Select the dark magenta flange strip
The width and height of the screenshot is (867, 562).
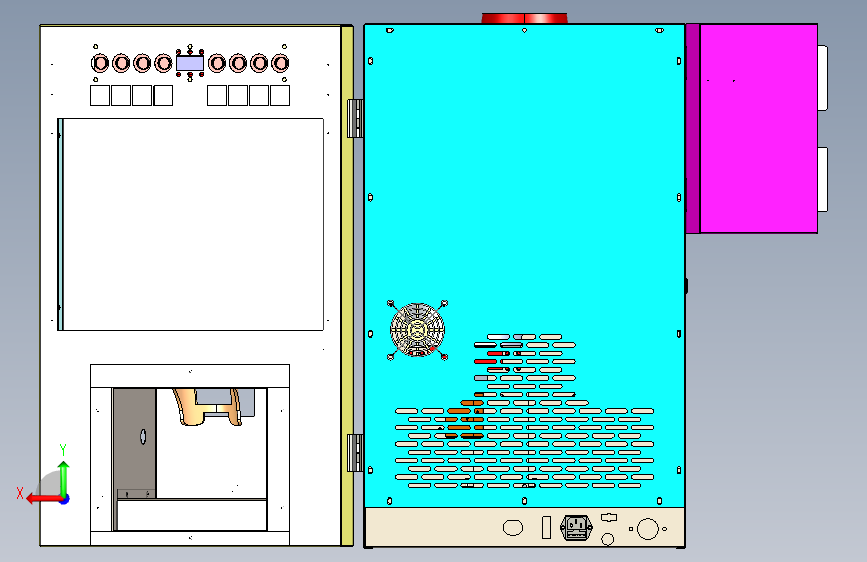point(693,128)
